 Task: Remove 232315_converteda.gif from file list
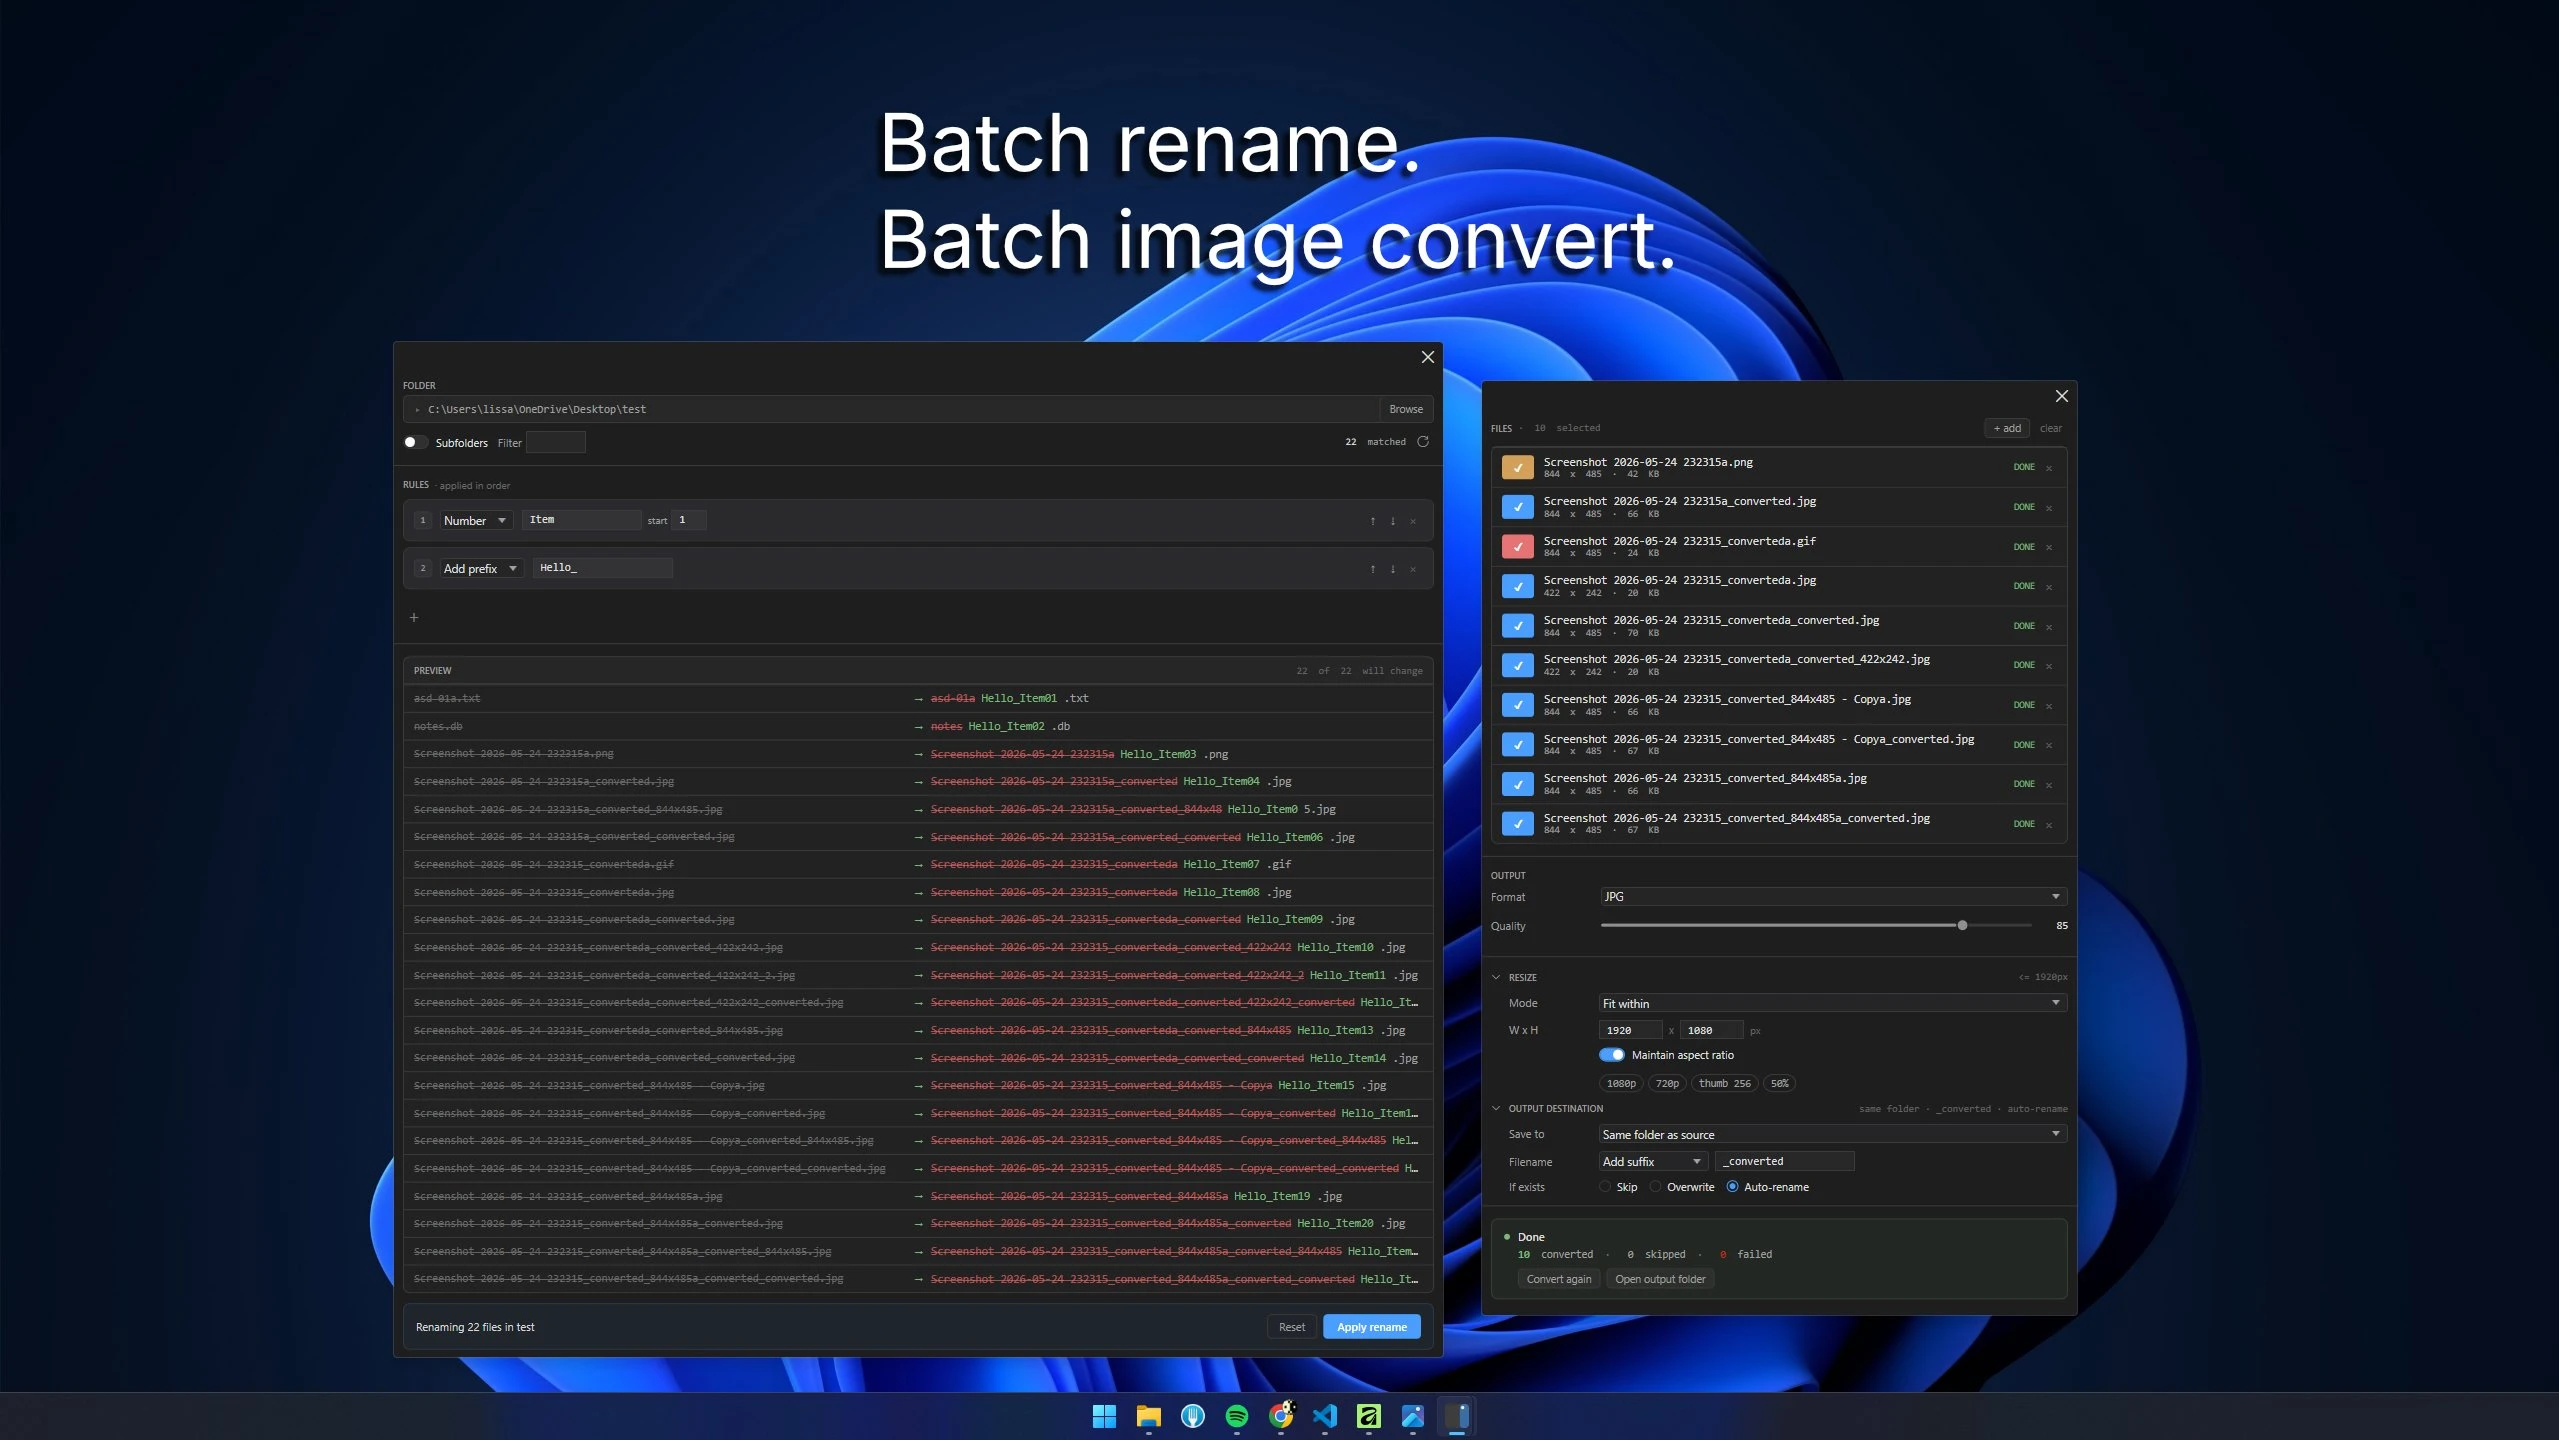point(2049,547)
